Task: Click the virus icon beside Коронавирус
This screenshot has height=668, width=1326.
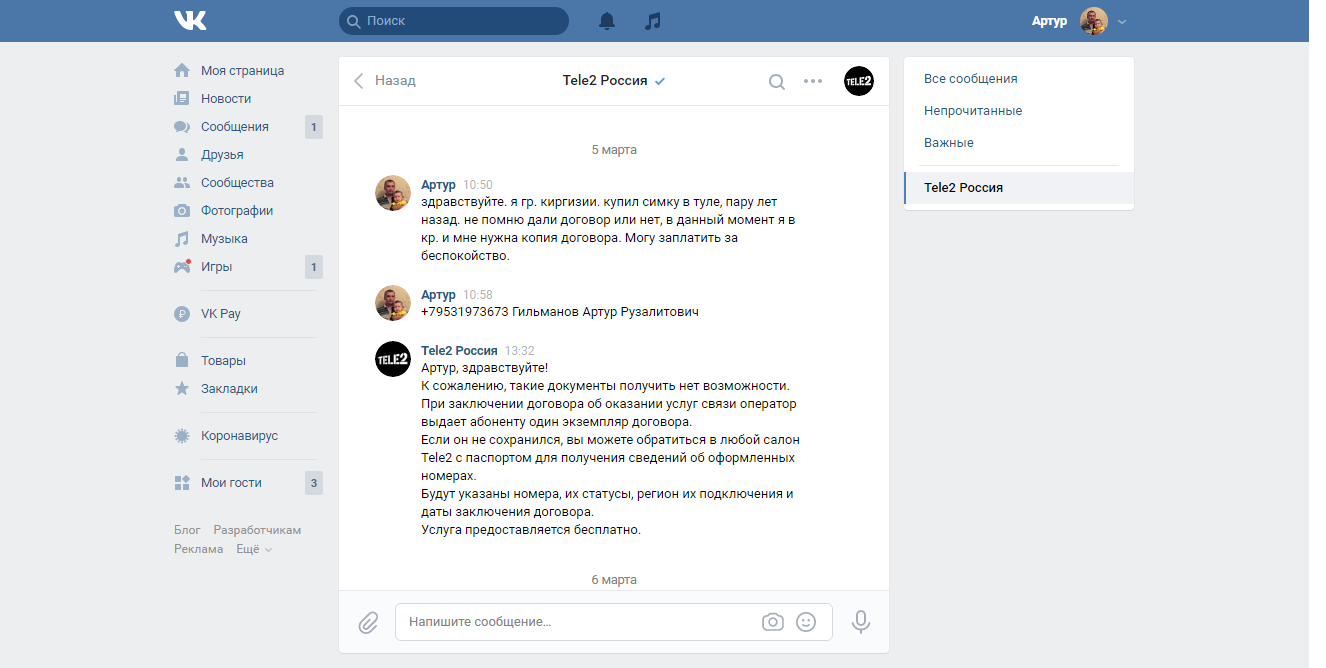Action: pyautogui.click(x=182, y=436)
